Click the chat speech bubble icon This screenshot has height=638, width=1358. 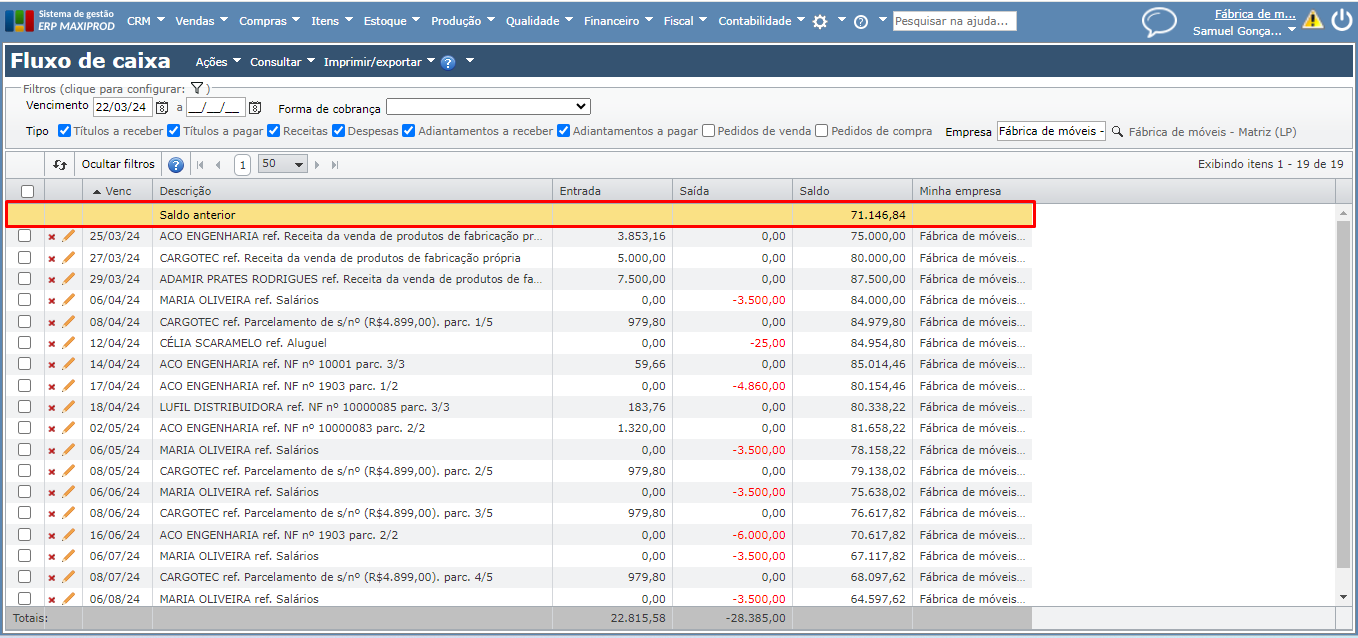click(1159, 22)
